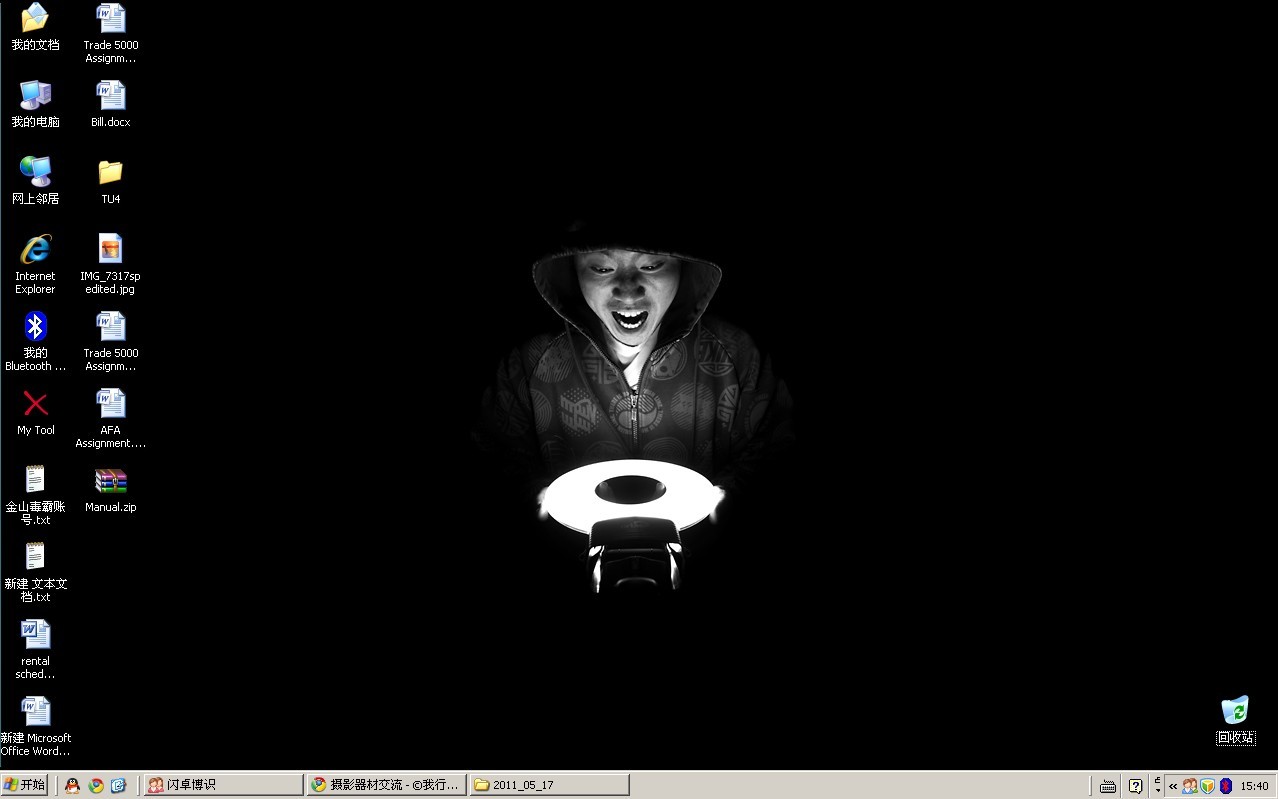The width and height of the screenshot is (1278, 799).
Task: Select the TU4 folder icon
Action: point(110,173)
